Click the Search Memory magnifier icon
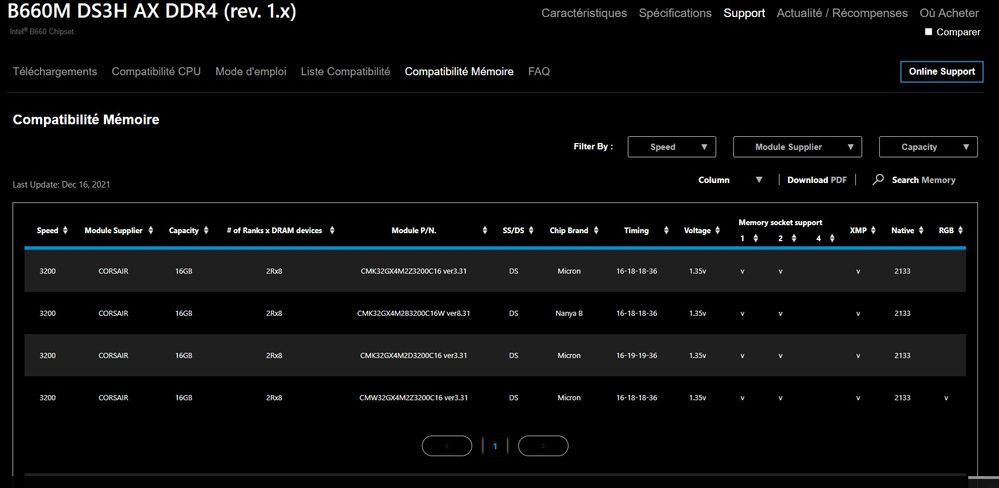The image size is (999, 488). (x=878, y=180)
